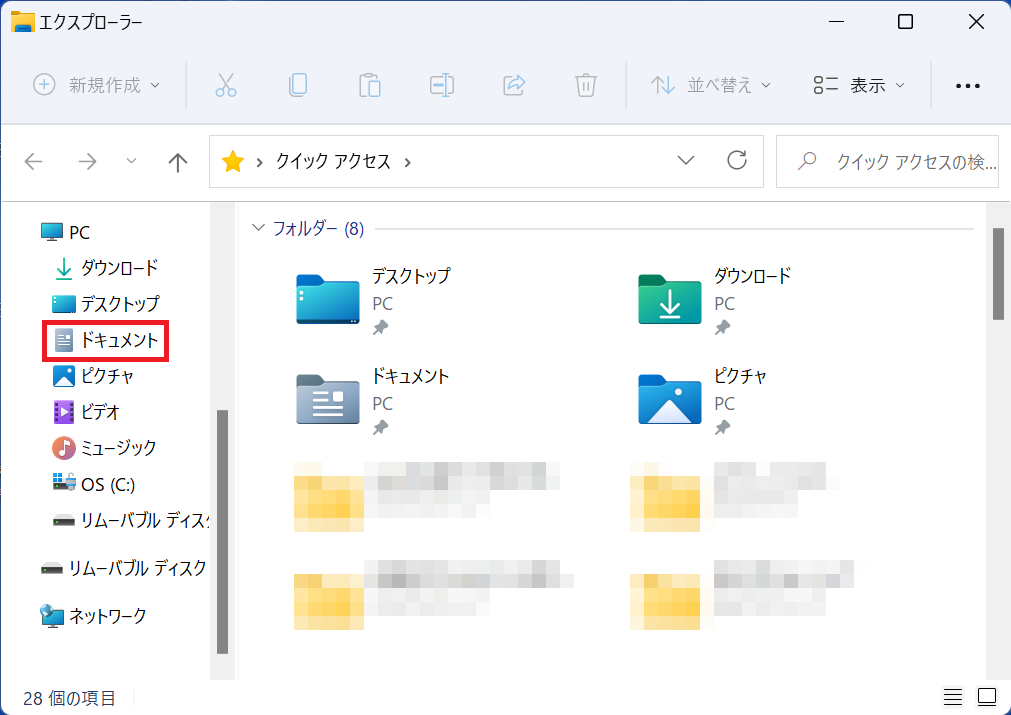Click the pin icon under ピクチャ folder
The image size is (1011, 715).
(x=722, y=427)
